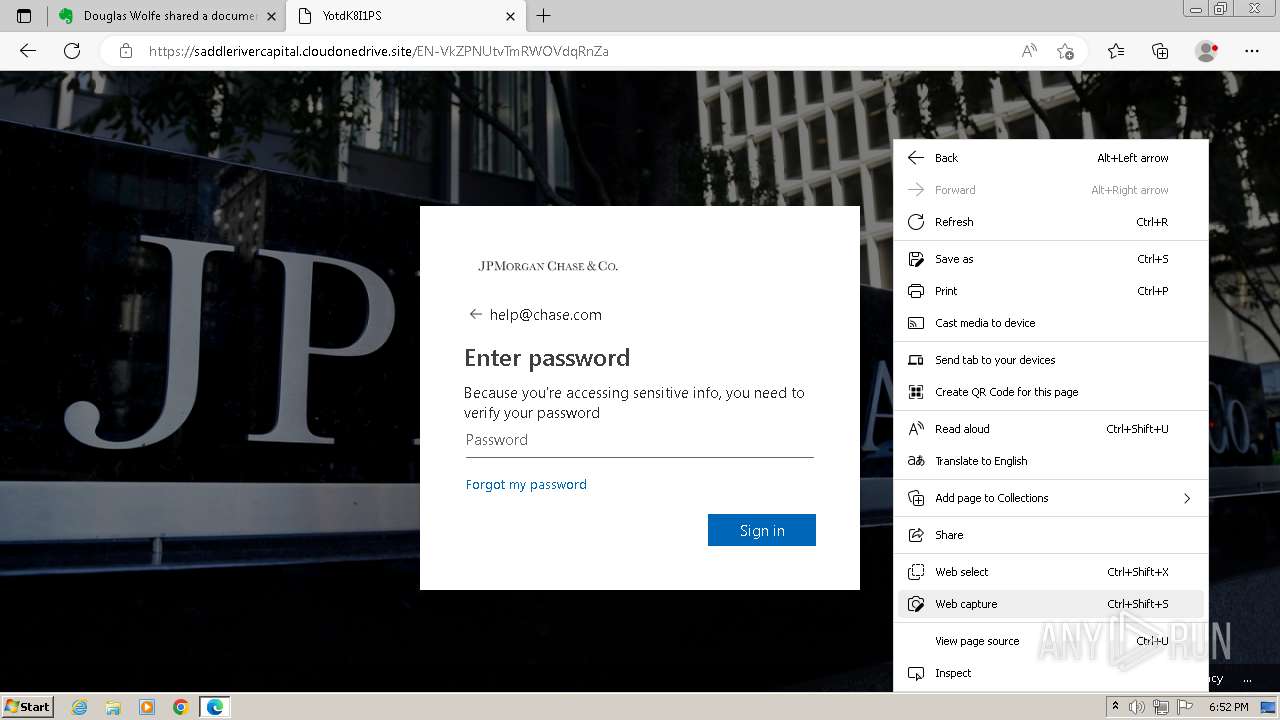
Task: Close the YotdK8I1PS tab
Action: point(510,16)
